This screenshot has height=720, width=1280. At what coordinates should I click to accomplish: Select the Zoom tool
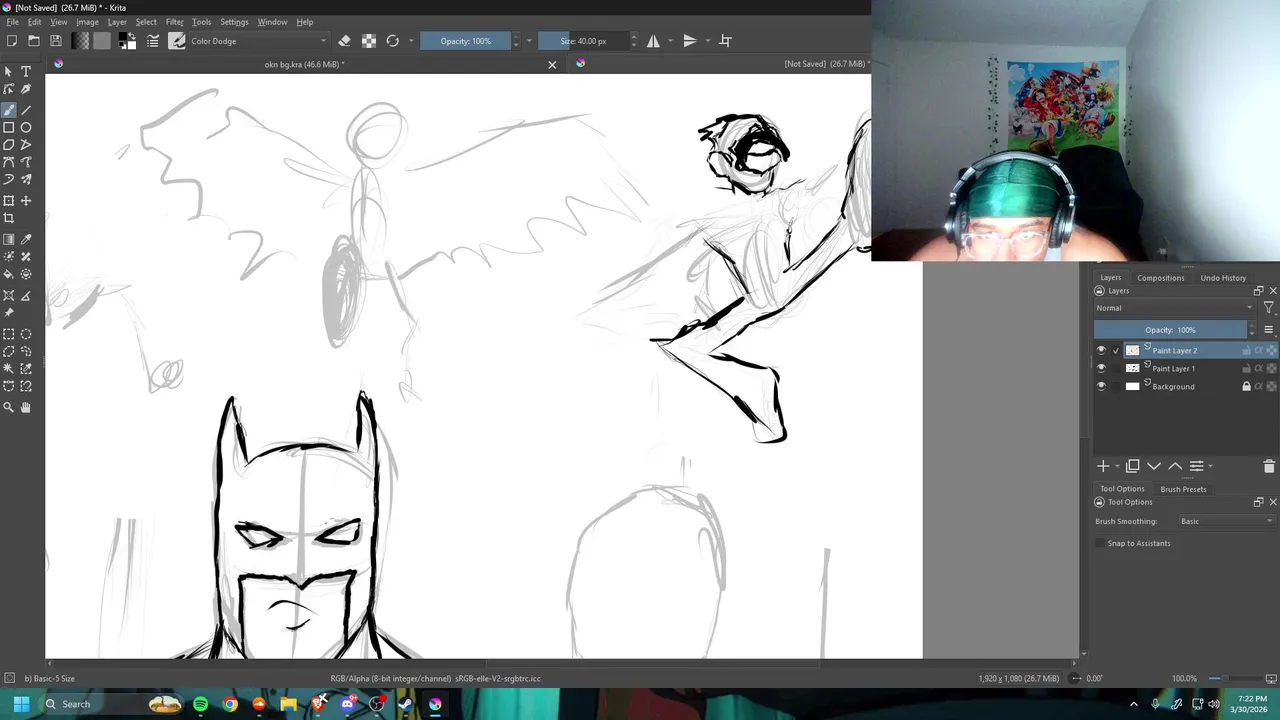(9, 407)
